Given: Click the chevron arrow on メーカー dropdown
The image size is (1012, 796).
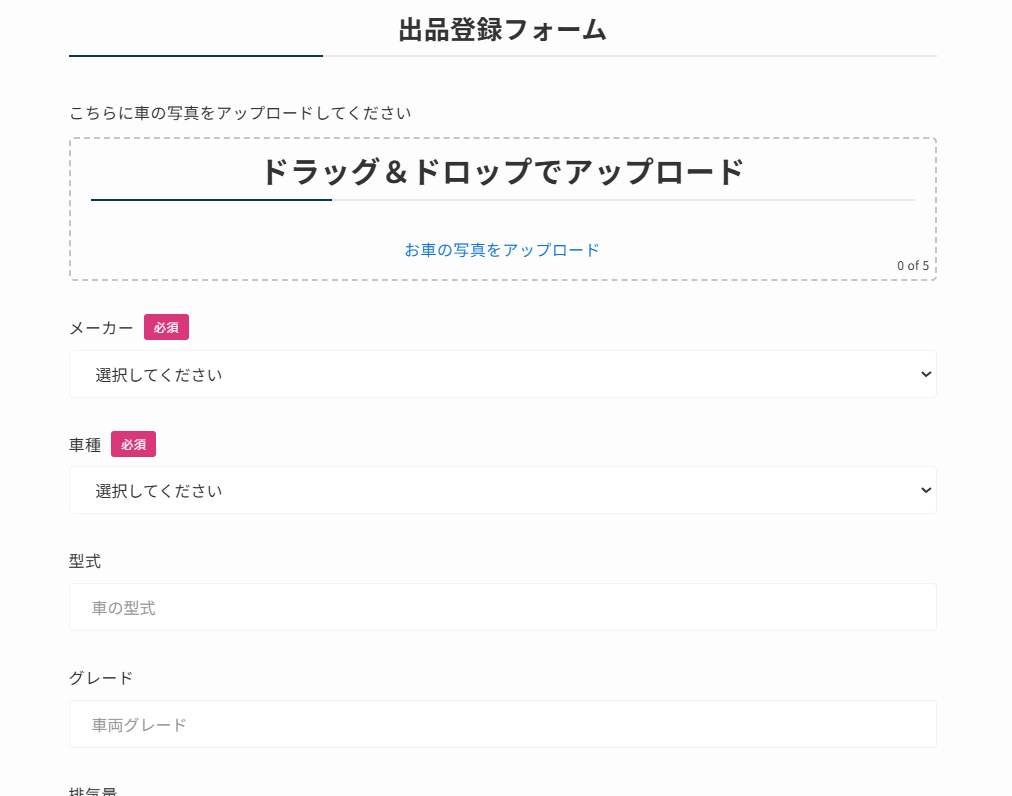Looking at the screenshot, I should pyautogui.click(x=925, y=374).
